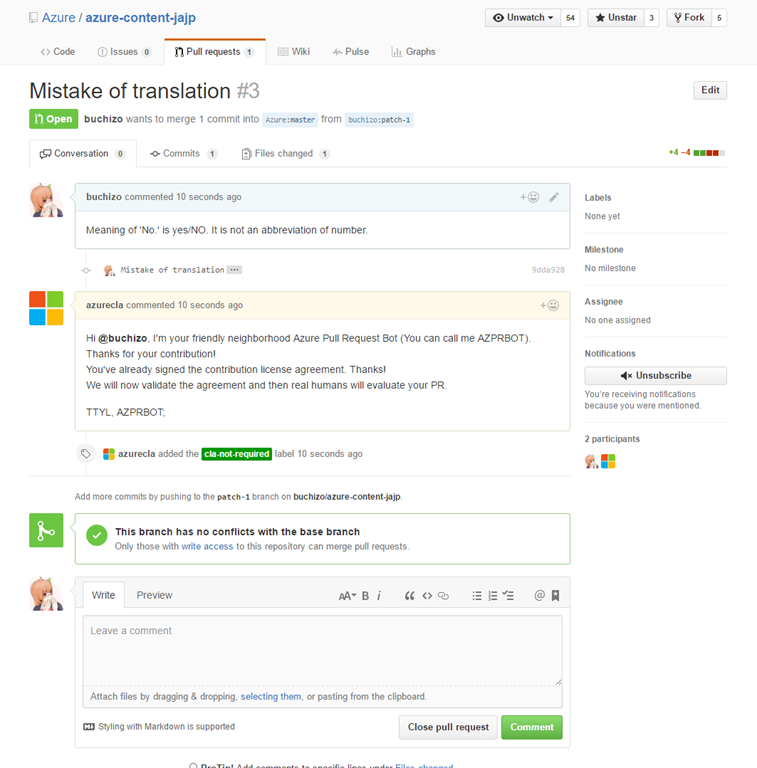Click the cla-not-required label
This screenshot has height=768, width=757.
pos(237,454)
